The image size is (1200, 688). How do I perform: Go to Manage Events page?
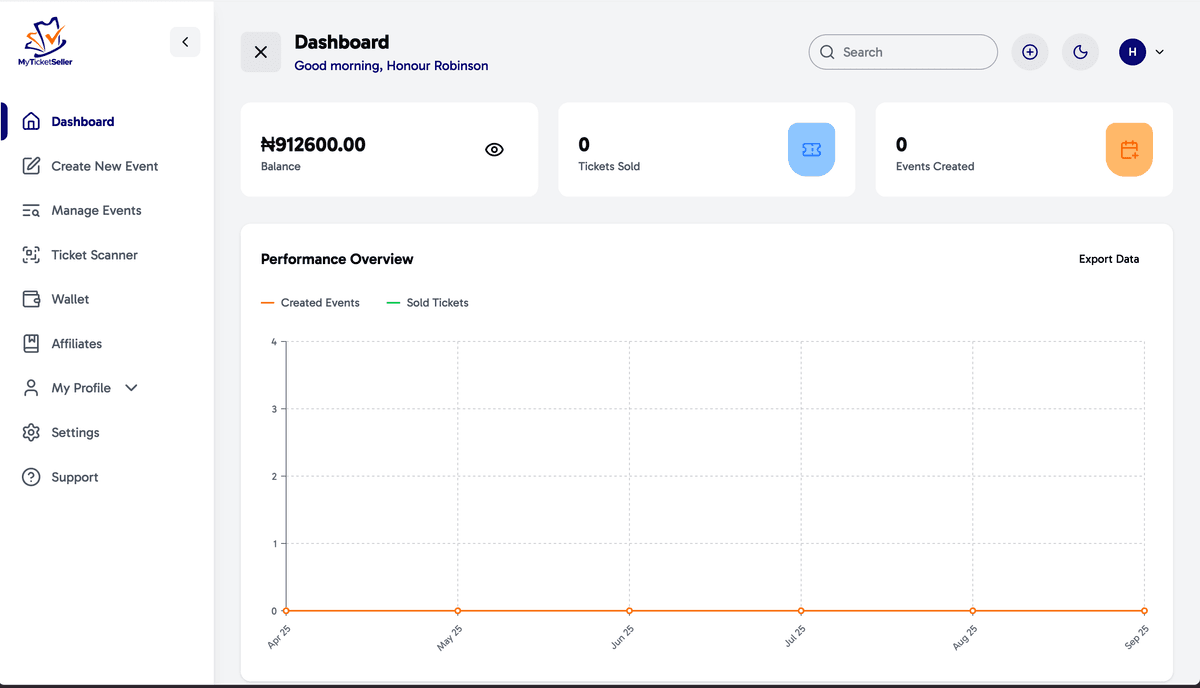click(x=96, y=211)
